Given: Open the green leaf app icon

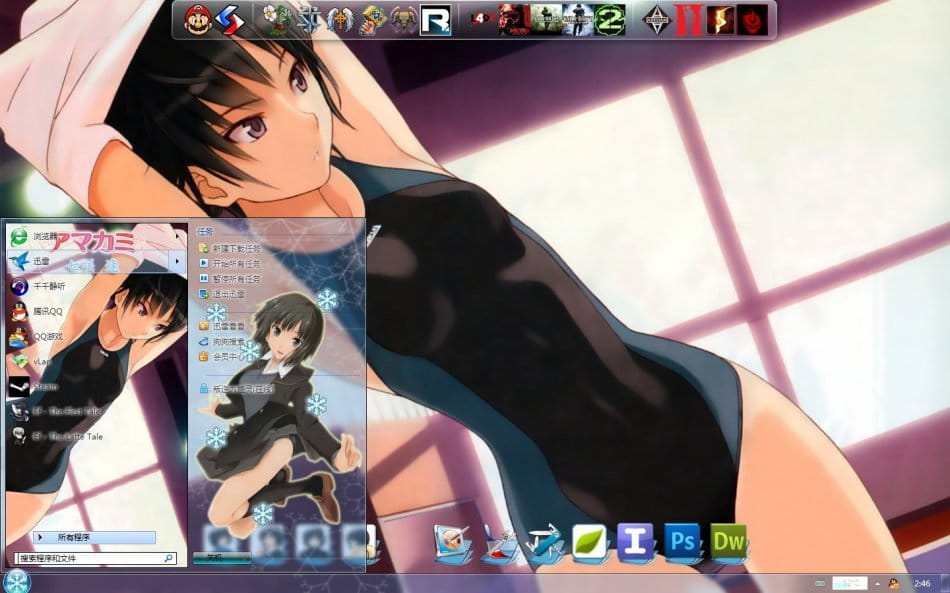Looking at the screenshot, I should pos(590,541).
